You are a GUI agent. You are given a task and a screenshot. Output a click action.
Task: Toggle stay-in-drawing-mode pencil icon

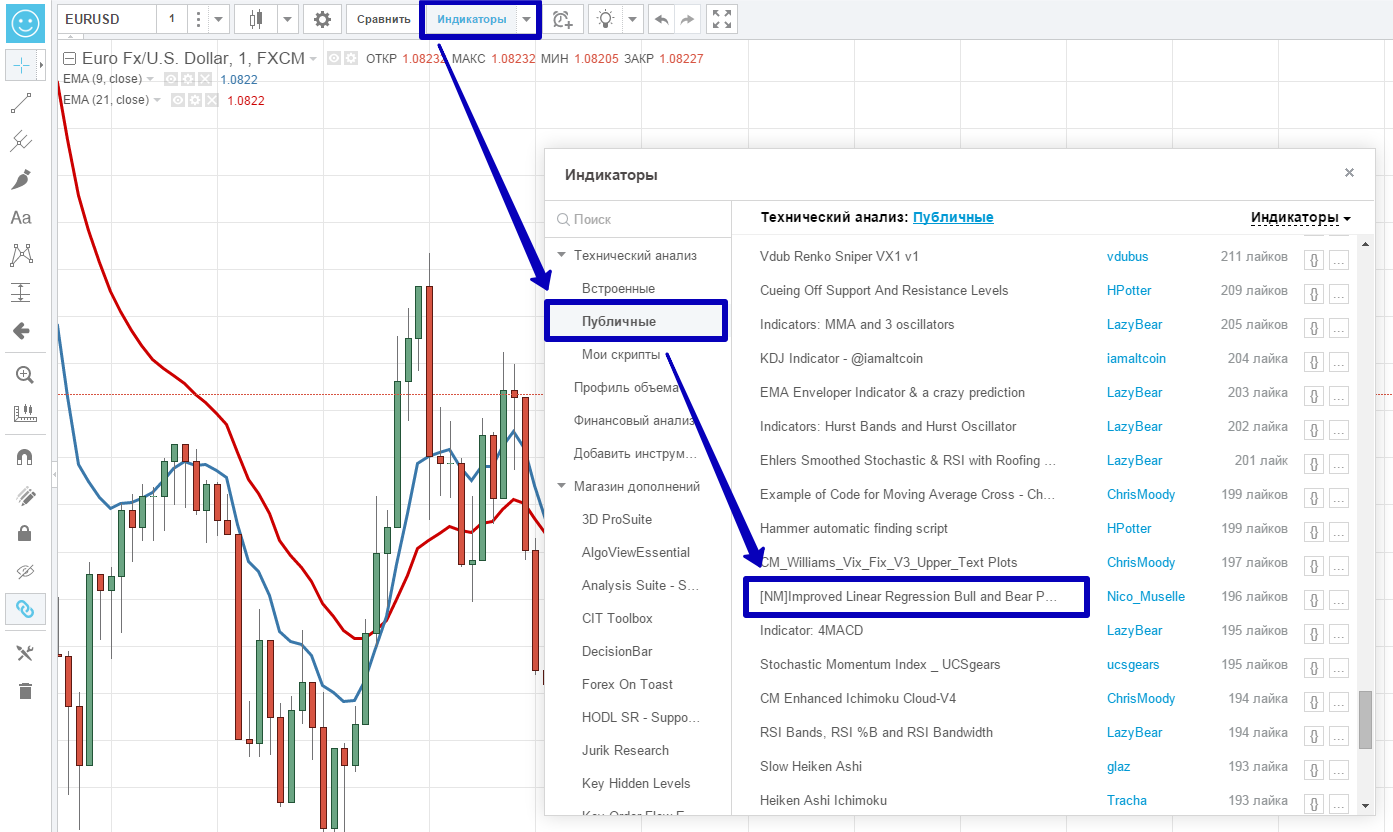(25, 495)
